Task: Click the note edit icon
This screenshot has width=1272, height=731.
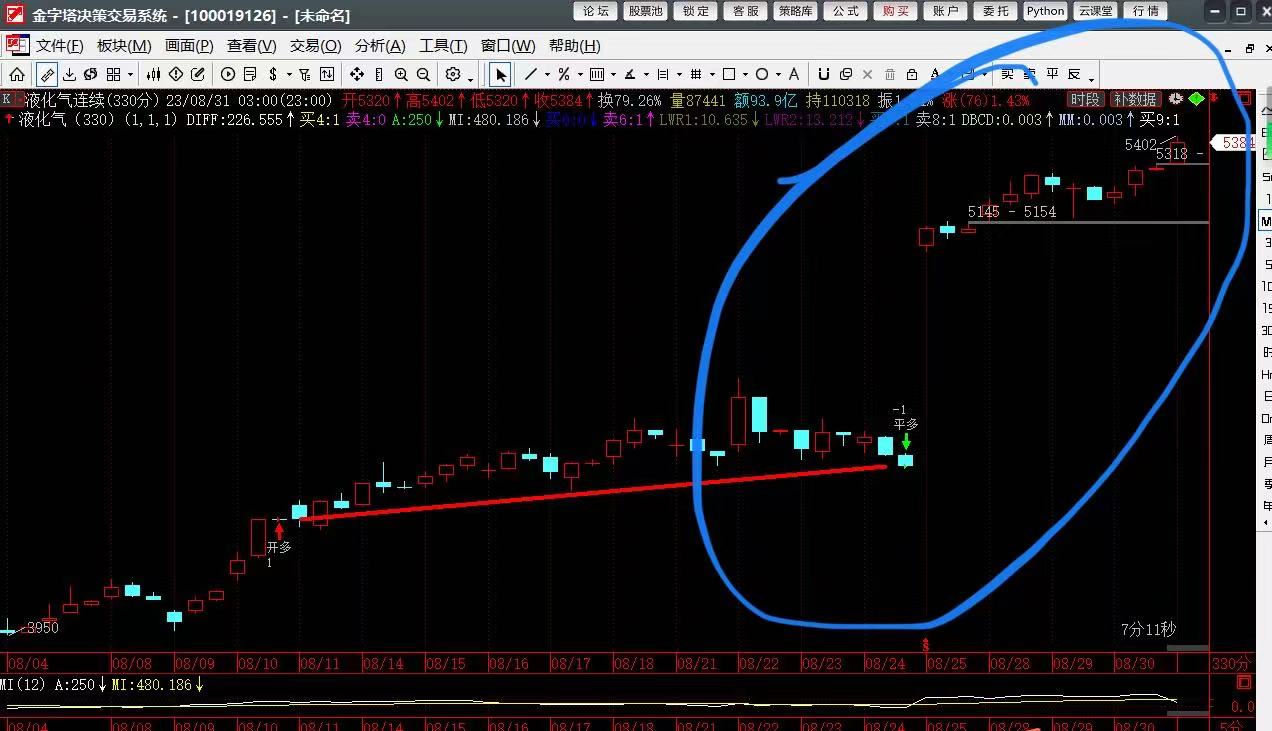Action: [197, 74]
